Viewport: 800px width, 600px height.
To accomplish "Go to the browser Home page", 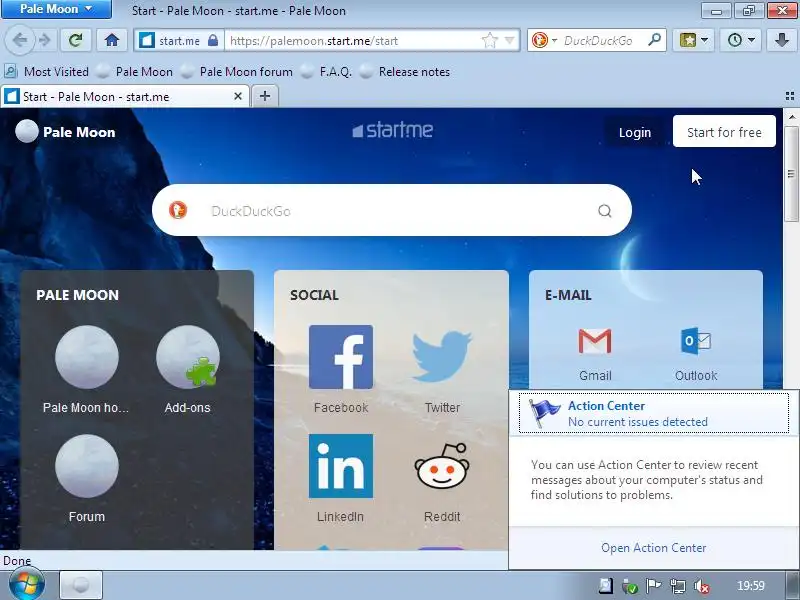I will 112,40.
